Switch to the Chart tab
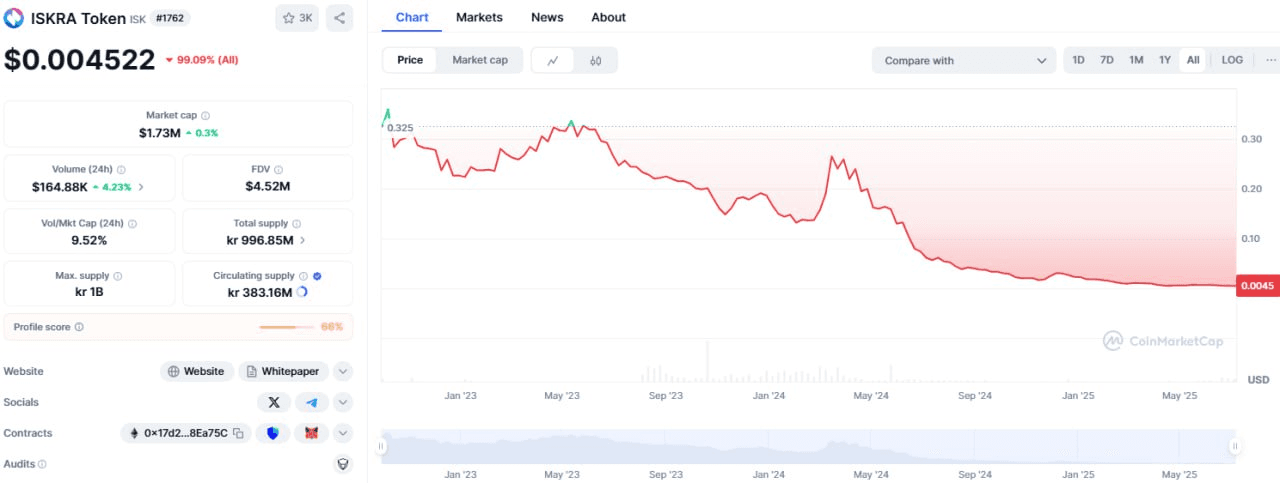The image size is (1280, 483). [412, 17]
